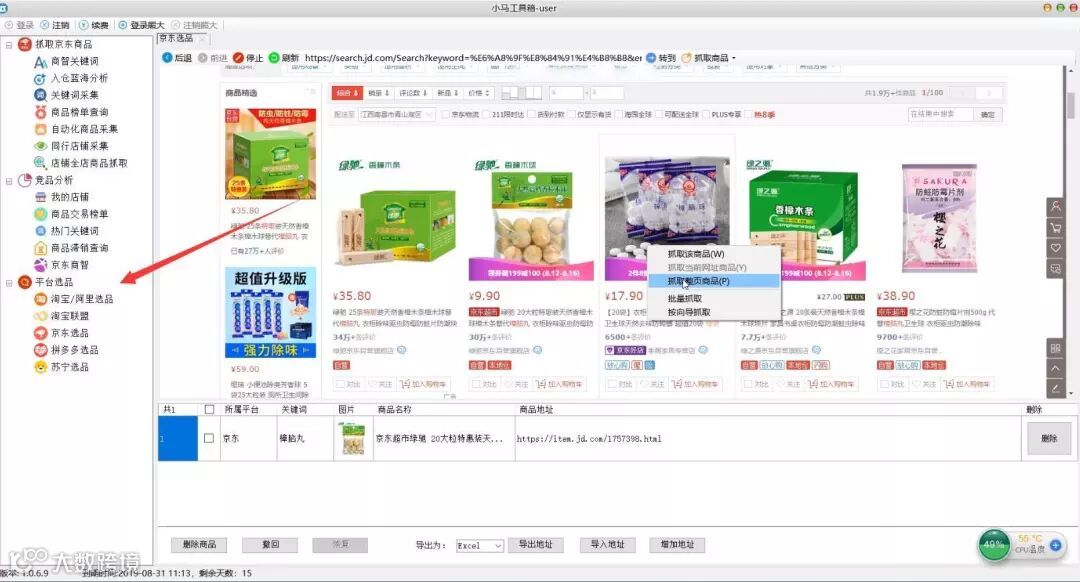
Task: Open 淘宝联盟 item
Action: pos(70,316)
